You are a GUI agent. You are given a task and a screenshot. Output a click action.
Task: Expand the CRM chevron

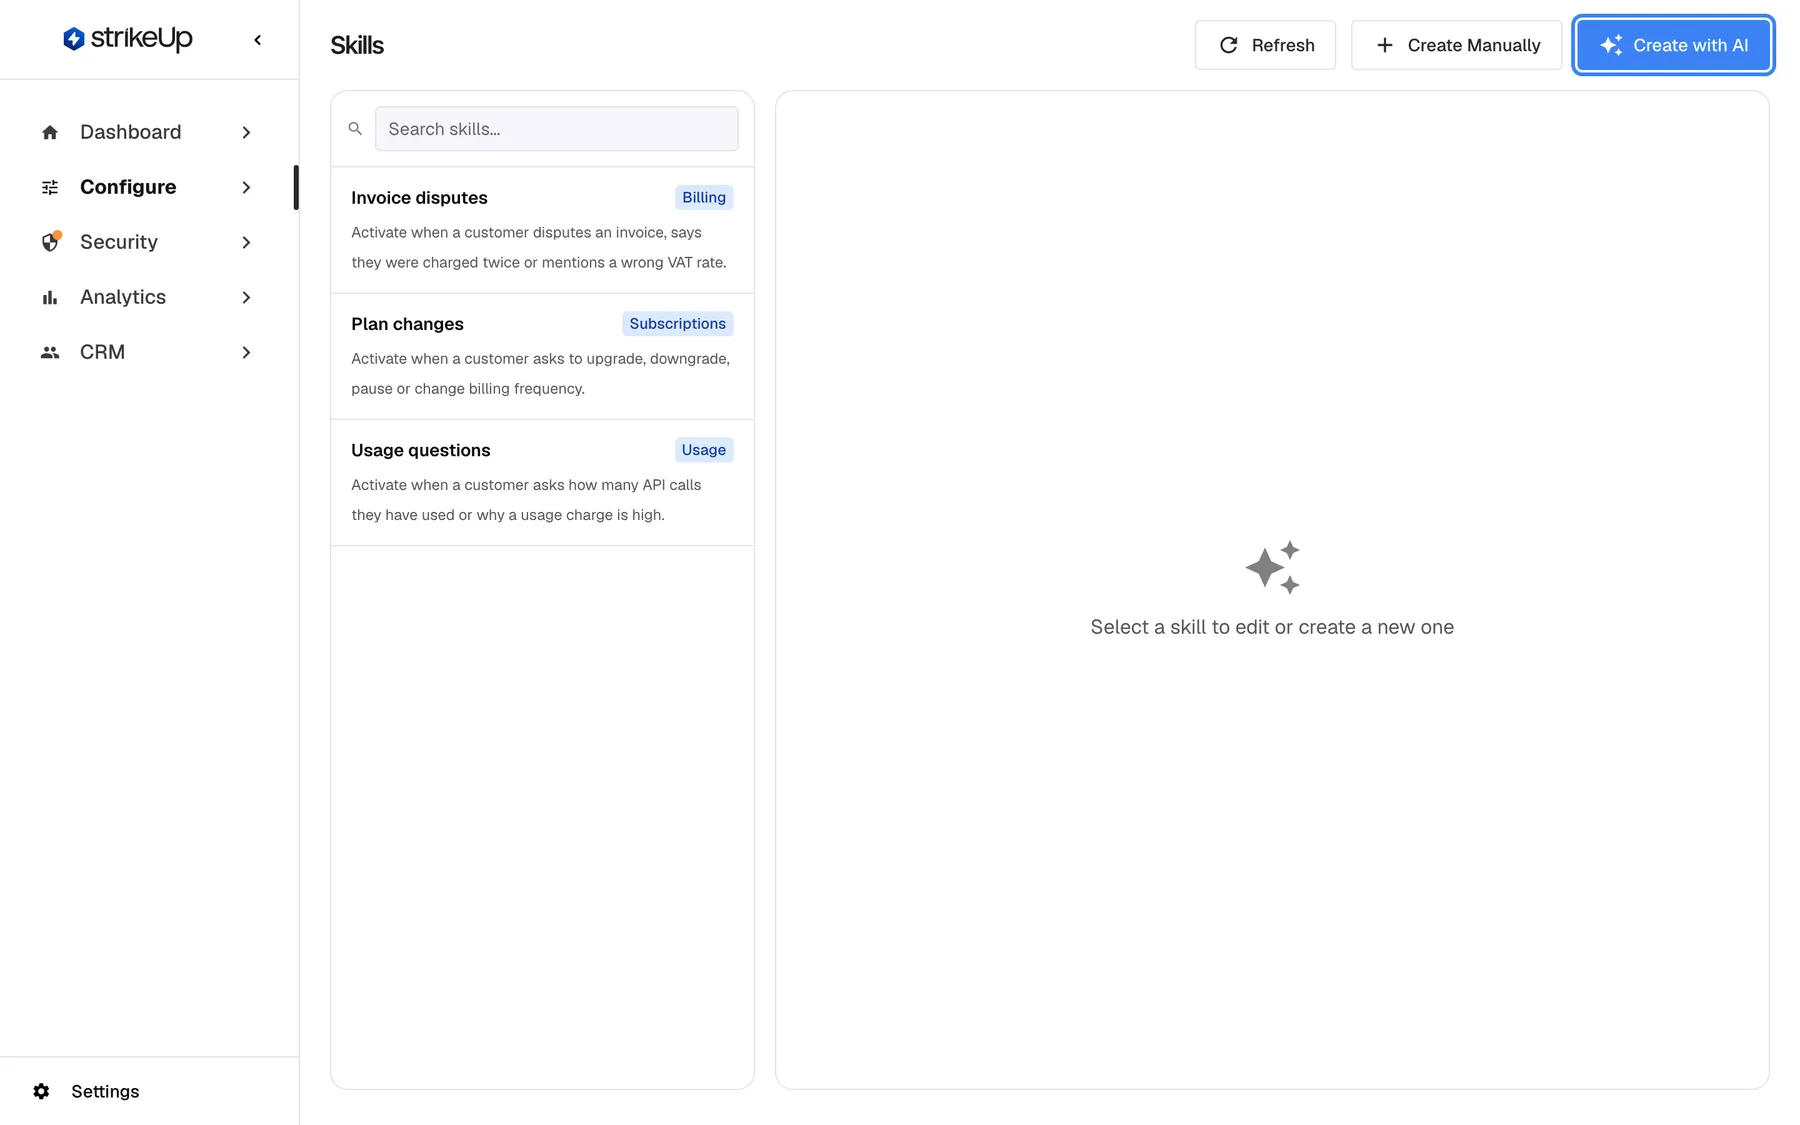[246, 352]
